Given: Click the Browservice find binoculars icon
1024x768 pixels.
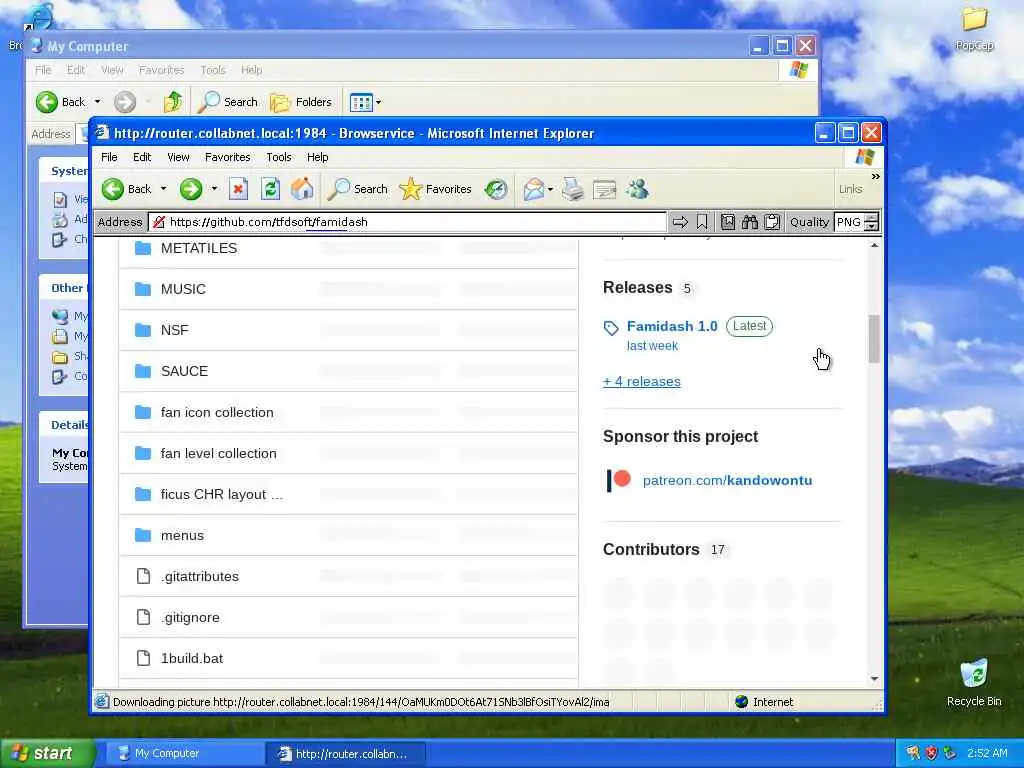Looking at the screenshot, I should (x=750, y=223).
